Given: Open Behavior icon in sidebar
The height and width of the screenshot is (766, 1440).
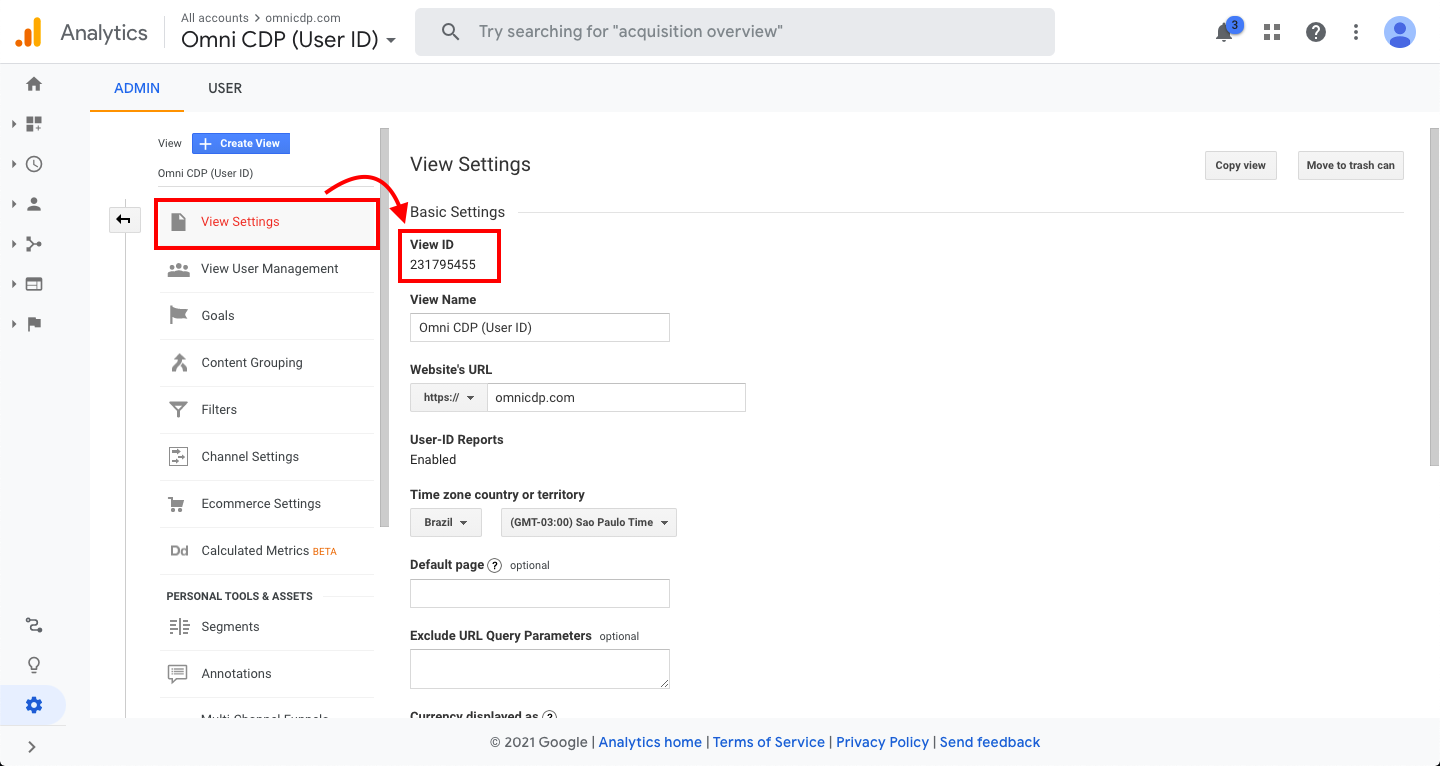Looking at the screenshot, I should (34, 284).
